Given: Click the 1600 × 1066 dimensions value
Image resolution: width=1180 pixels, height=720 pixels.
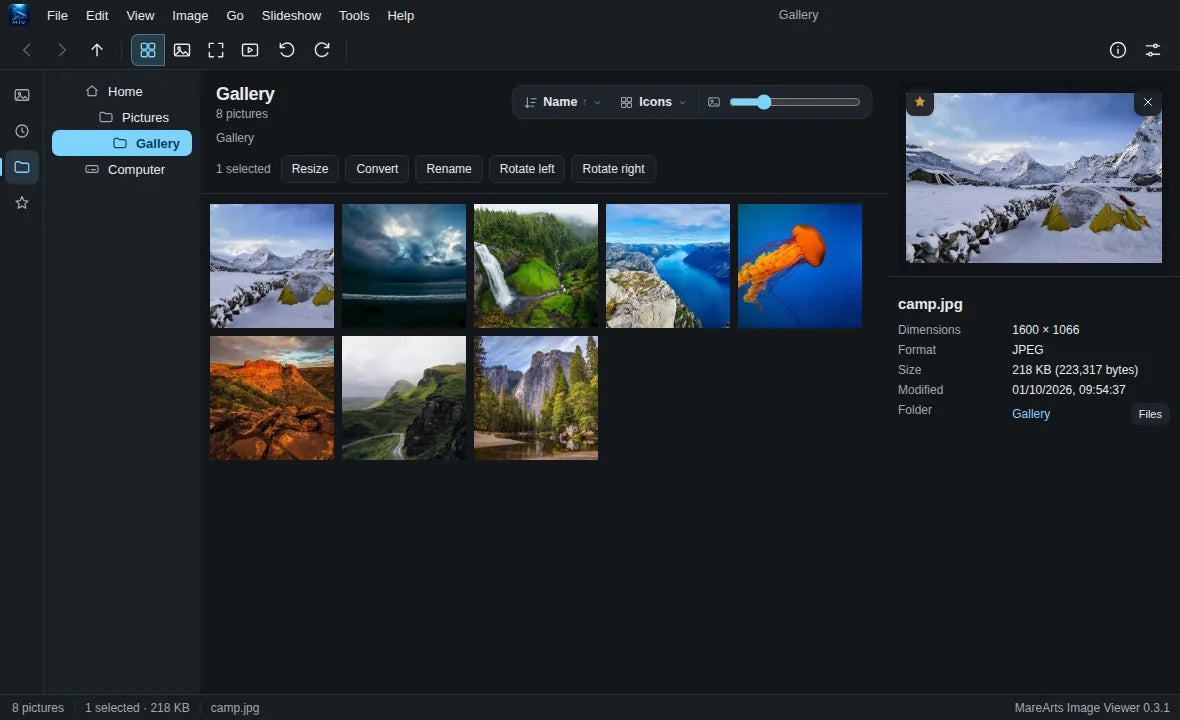Looking at the screenshot, I should (1045, 330).
